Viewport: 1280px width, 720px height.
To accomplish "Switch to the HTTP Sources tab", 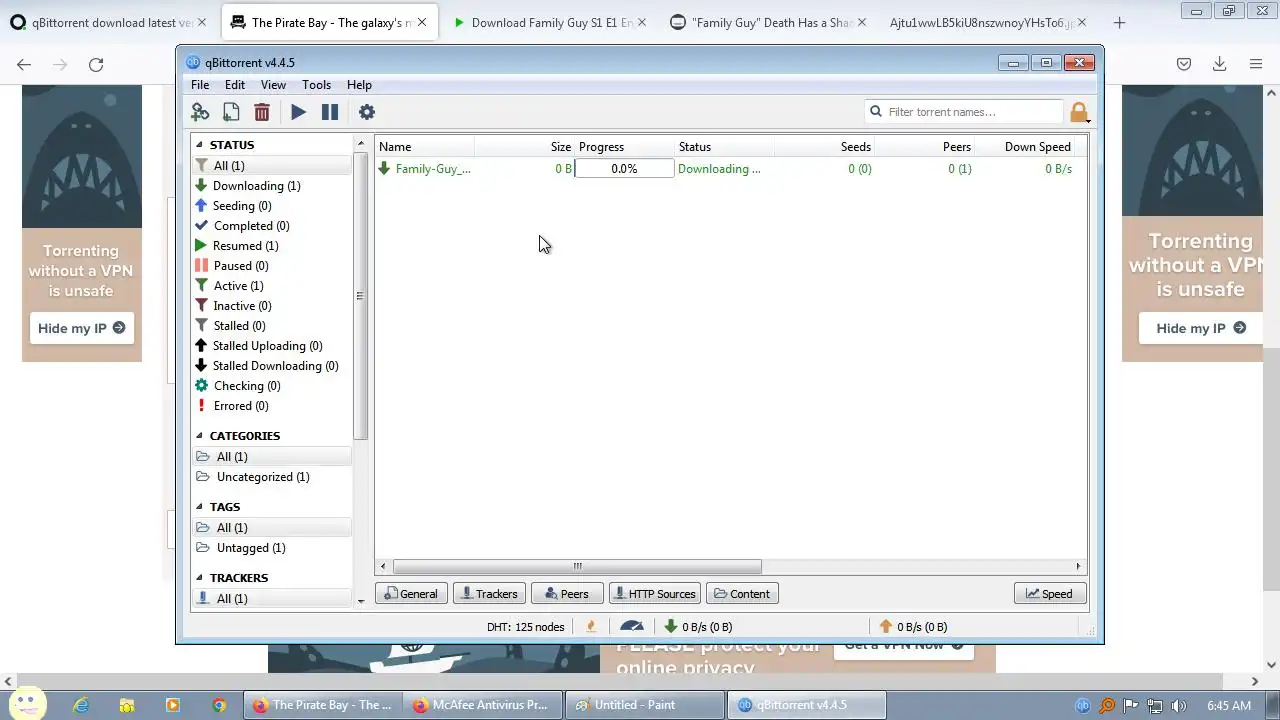I will tap(655, 594).
